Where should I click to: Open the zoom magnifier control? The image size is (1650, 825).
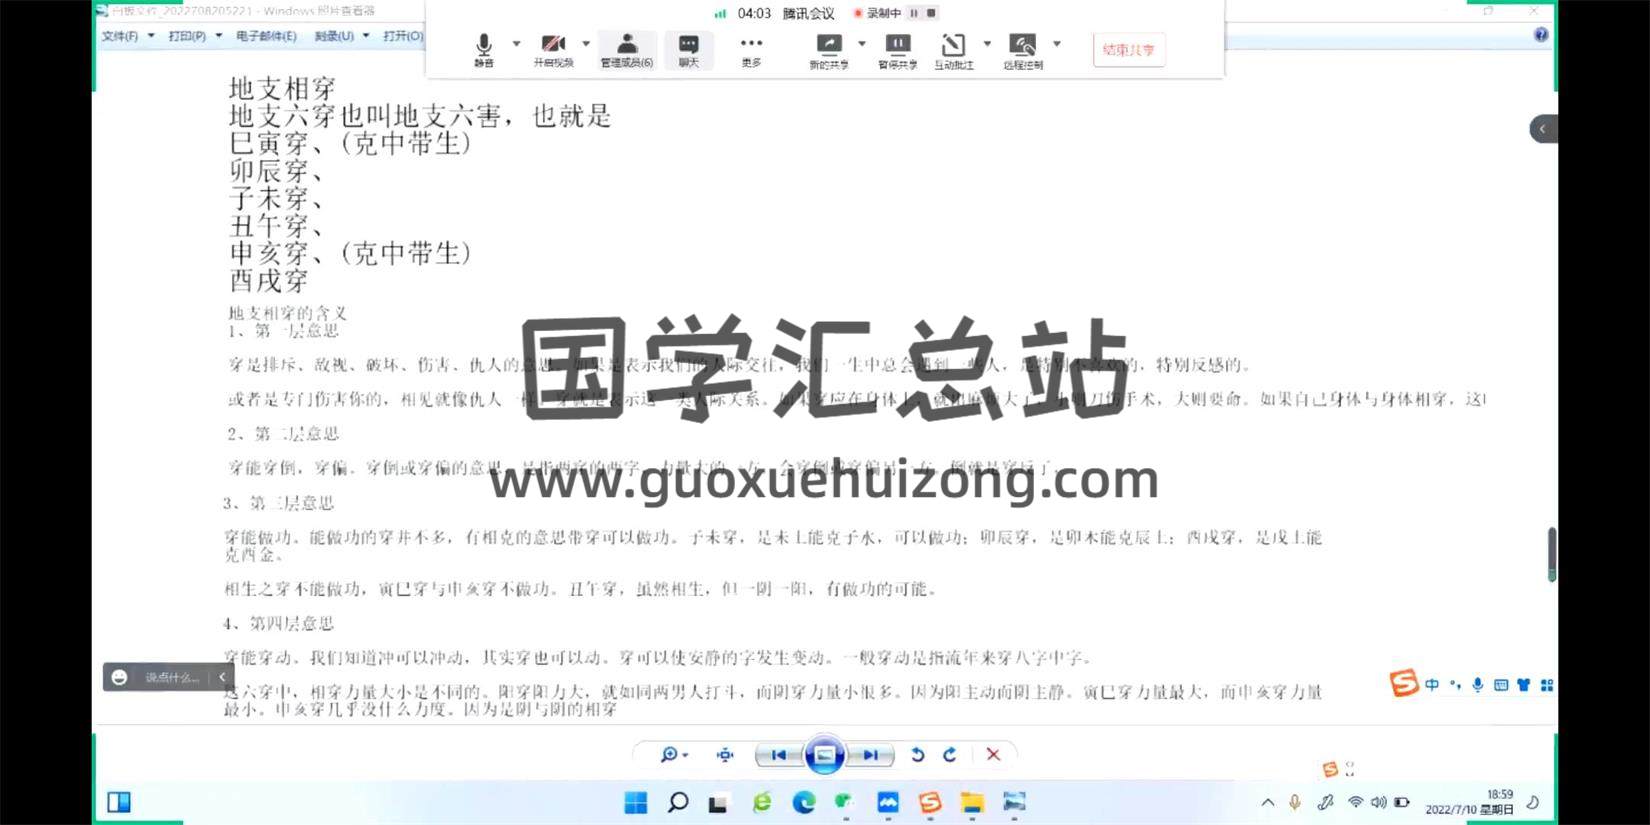674,755
